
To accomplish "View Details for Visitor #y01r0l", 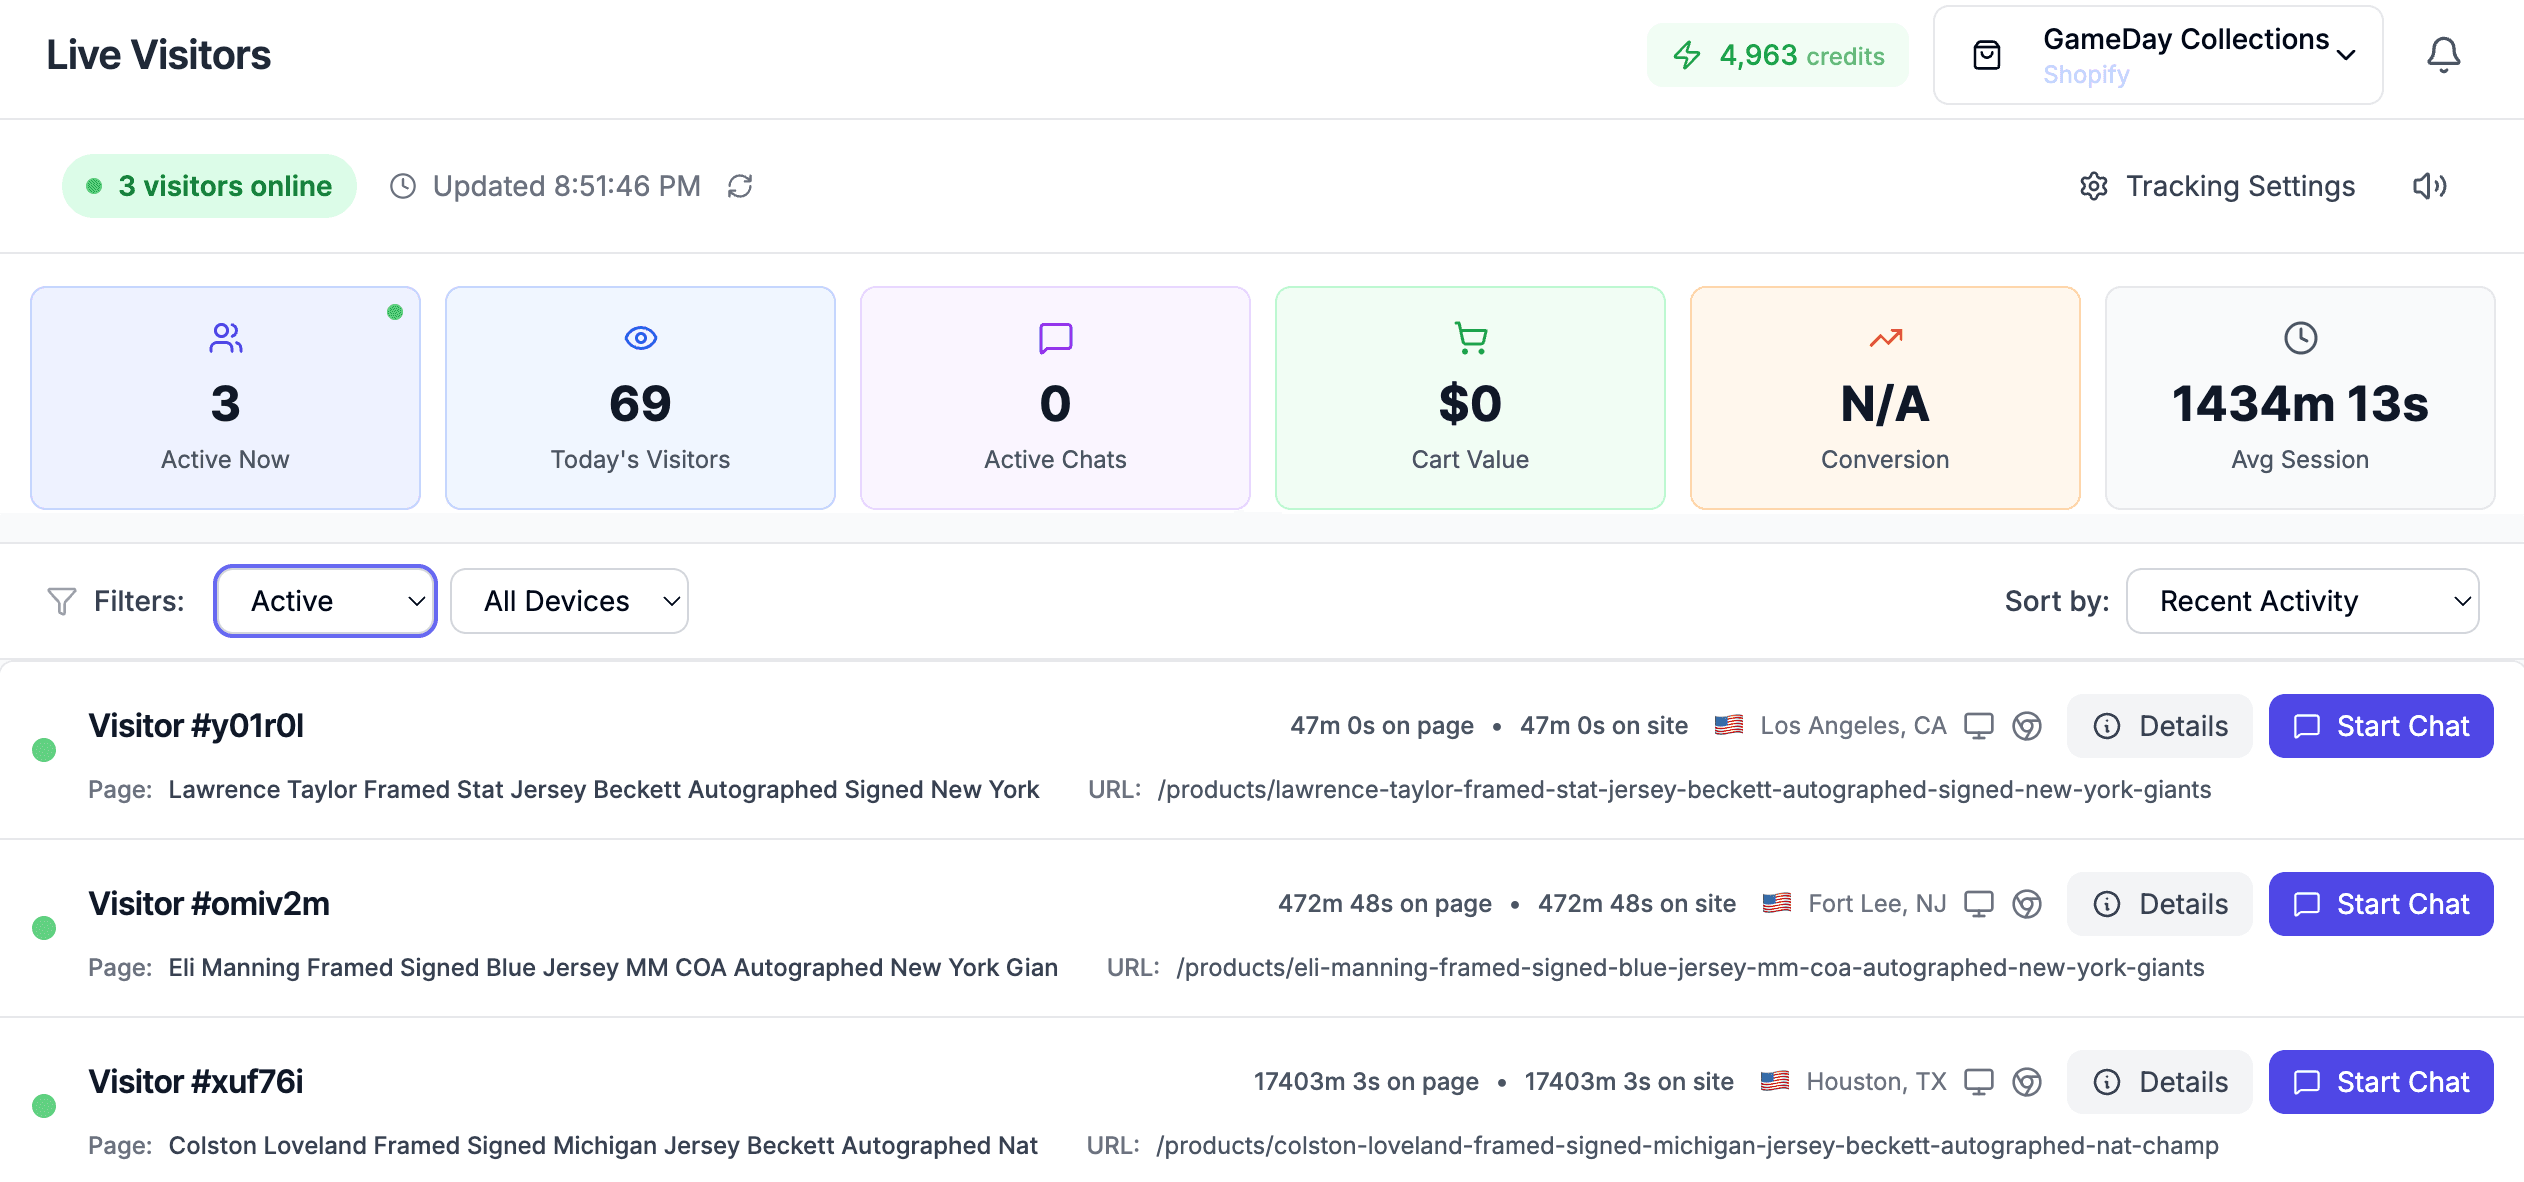I will tap(2160, 726).
